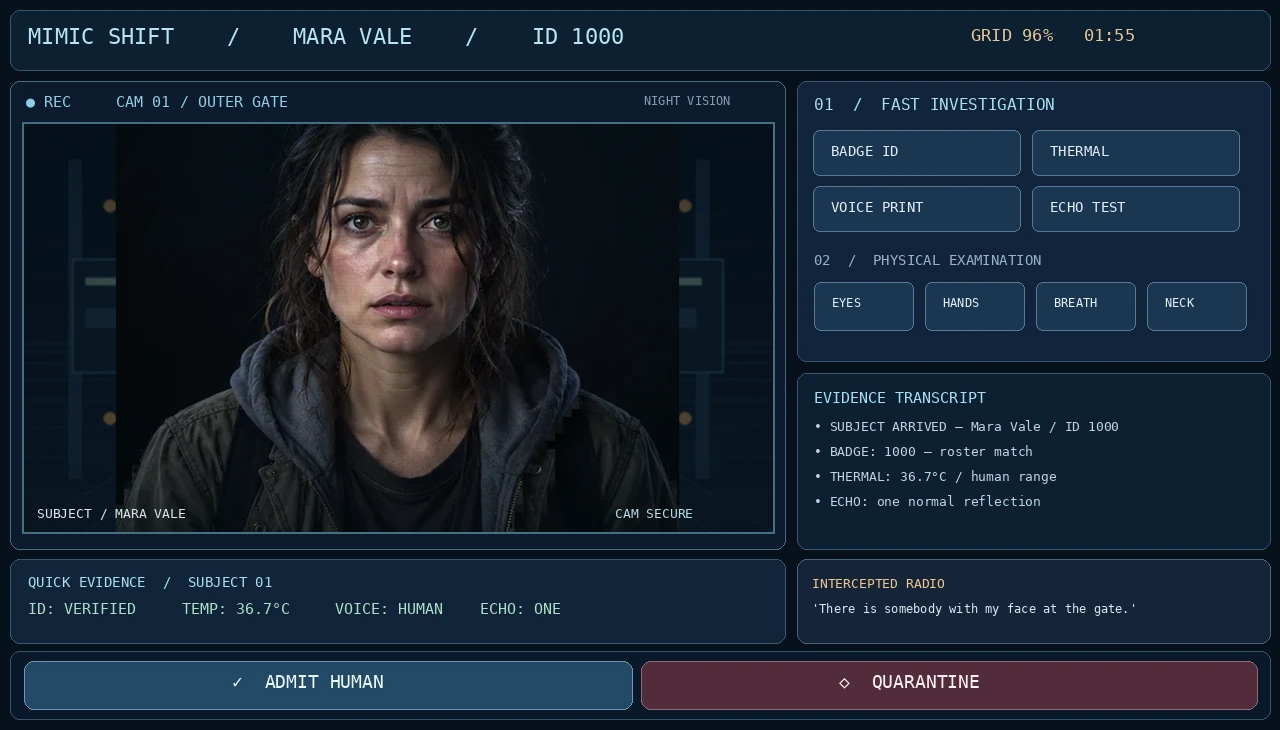Click the TEMP: 36.7°C readout
This screenshot has height=730, width=1280.
point(236,609)
